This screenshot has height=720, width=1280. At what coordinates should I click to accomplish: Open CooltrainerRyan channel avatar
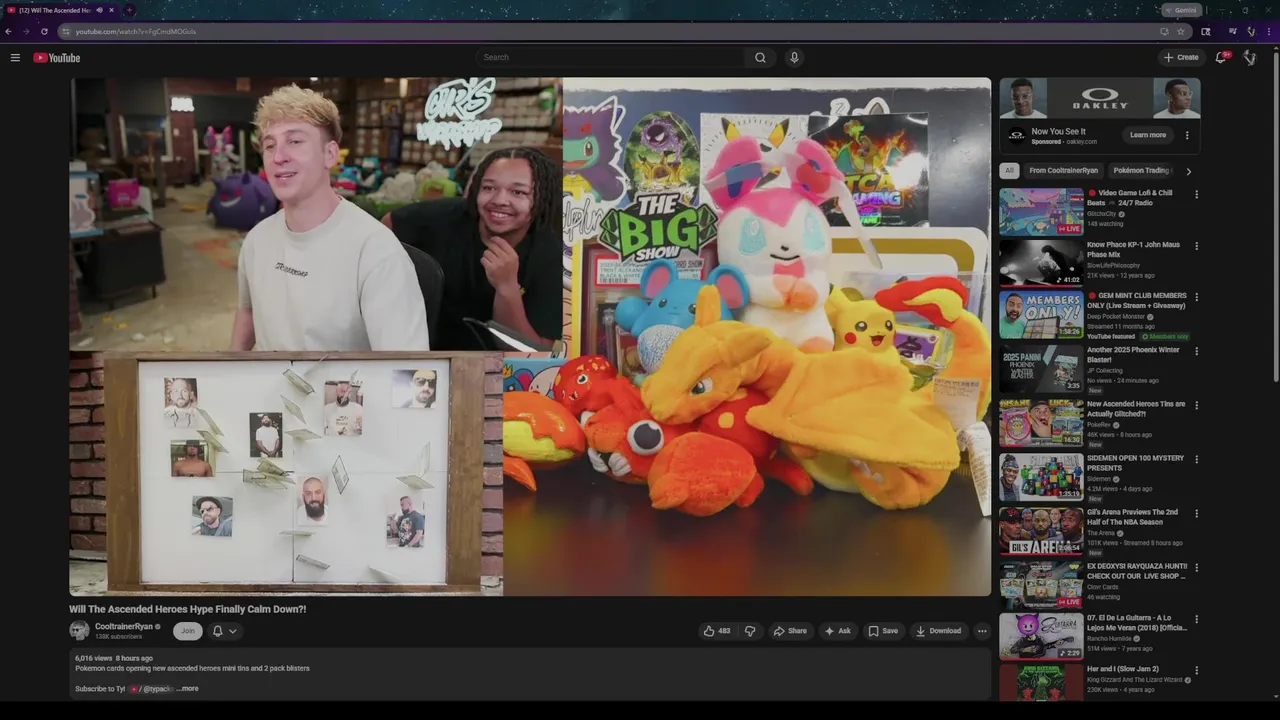pyautogui.click(x=79, y=630)
